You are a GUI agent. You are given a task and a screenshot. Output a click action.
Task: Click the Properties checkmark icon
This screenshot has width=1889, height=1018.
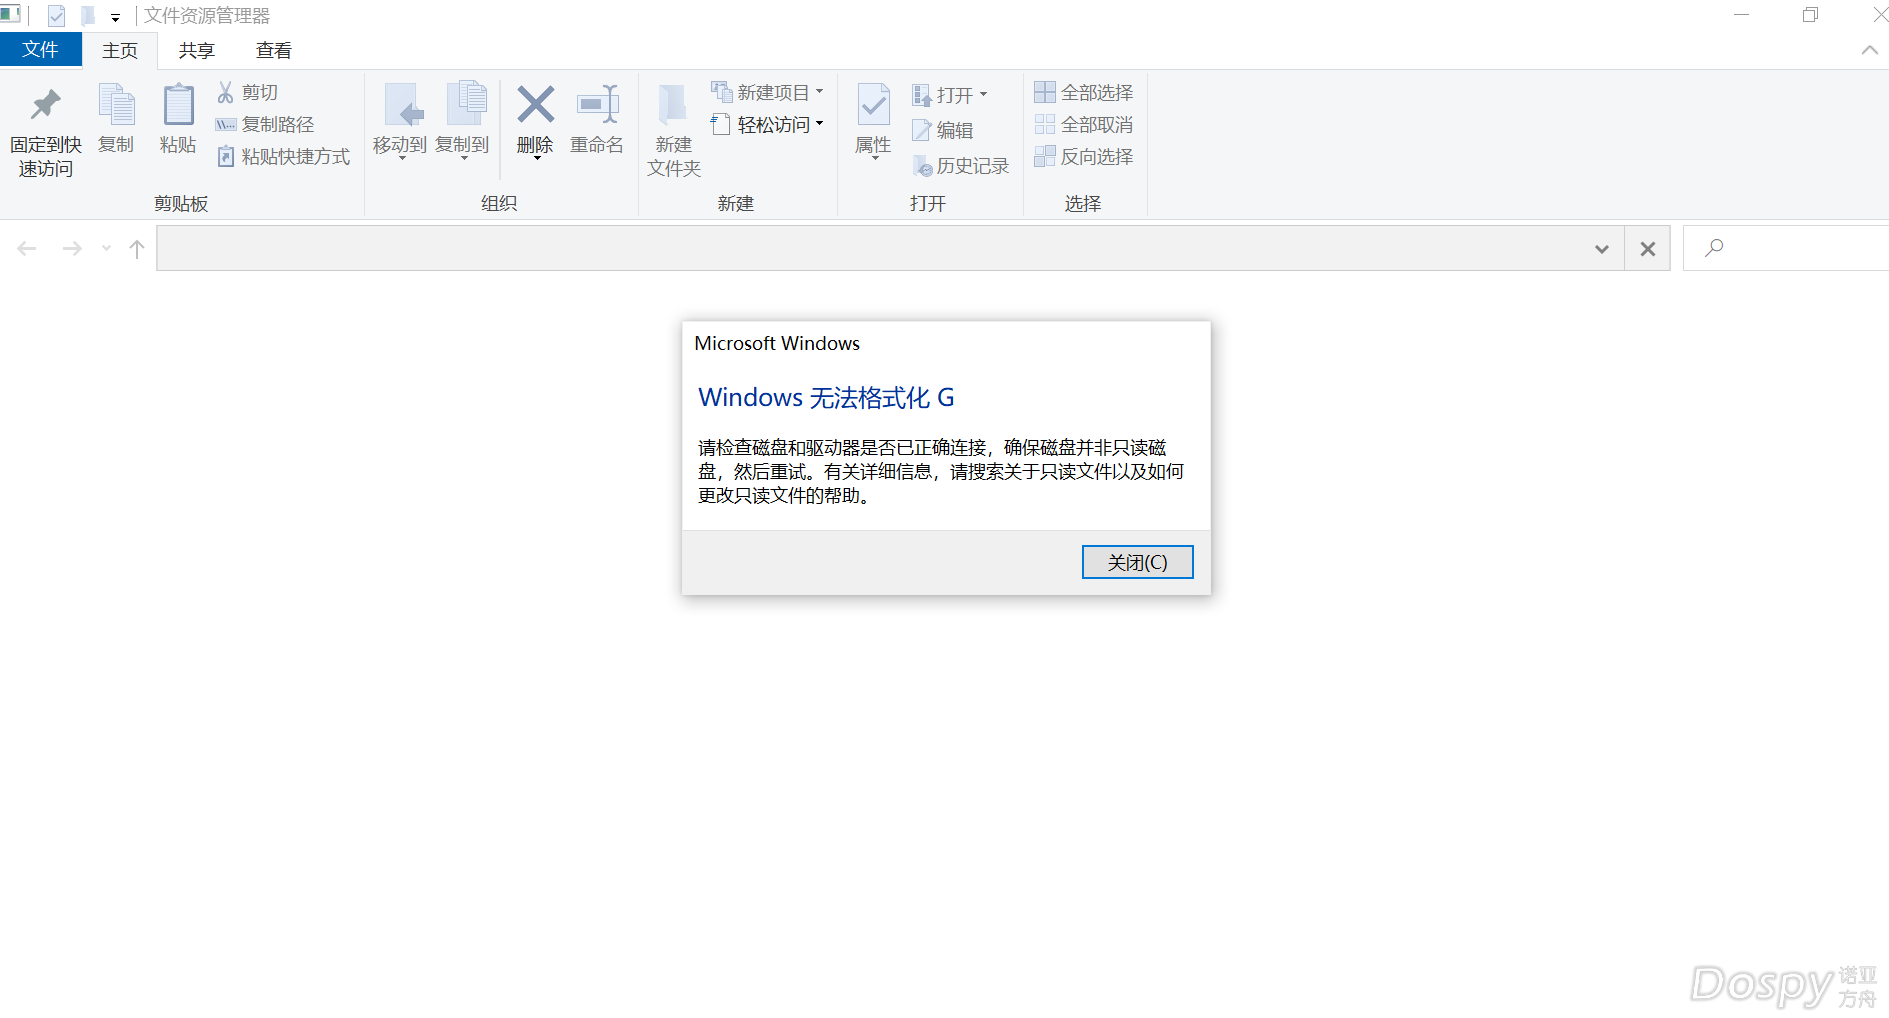[873, 104]
